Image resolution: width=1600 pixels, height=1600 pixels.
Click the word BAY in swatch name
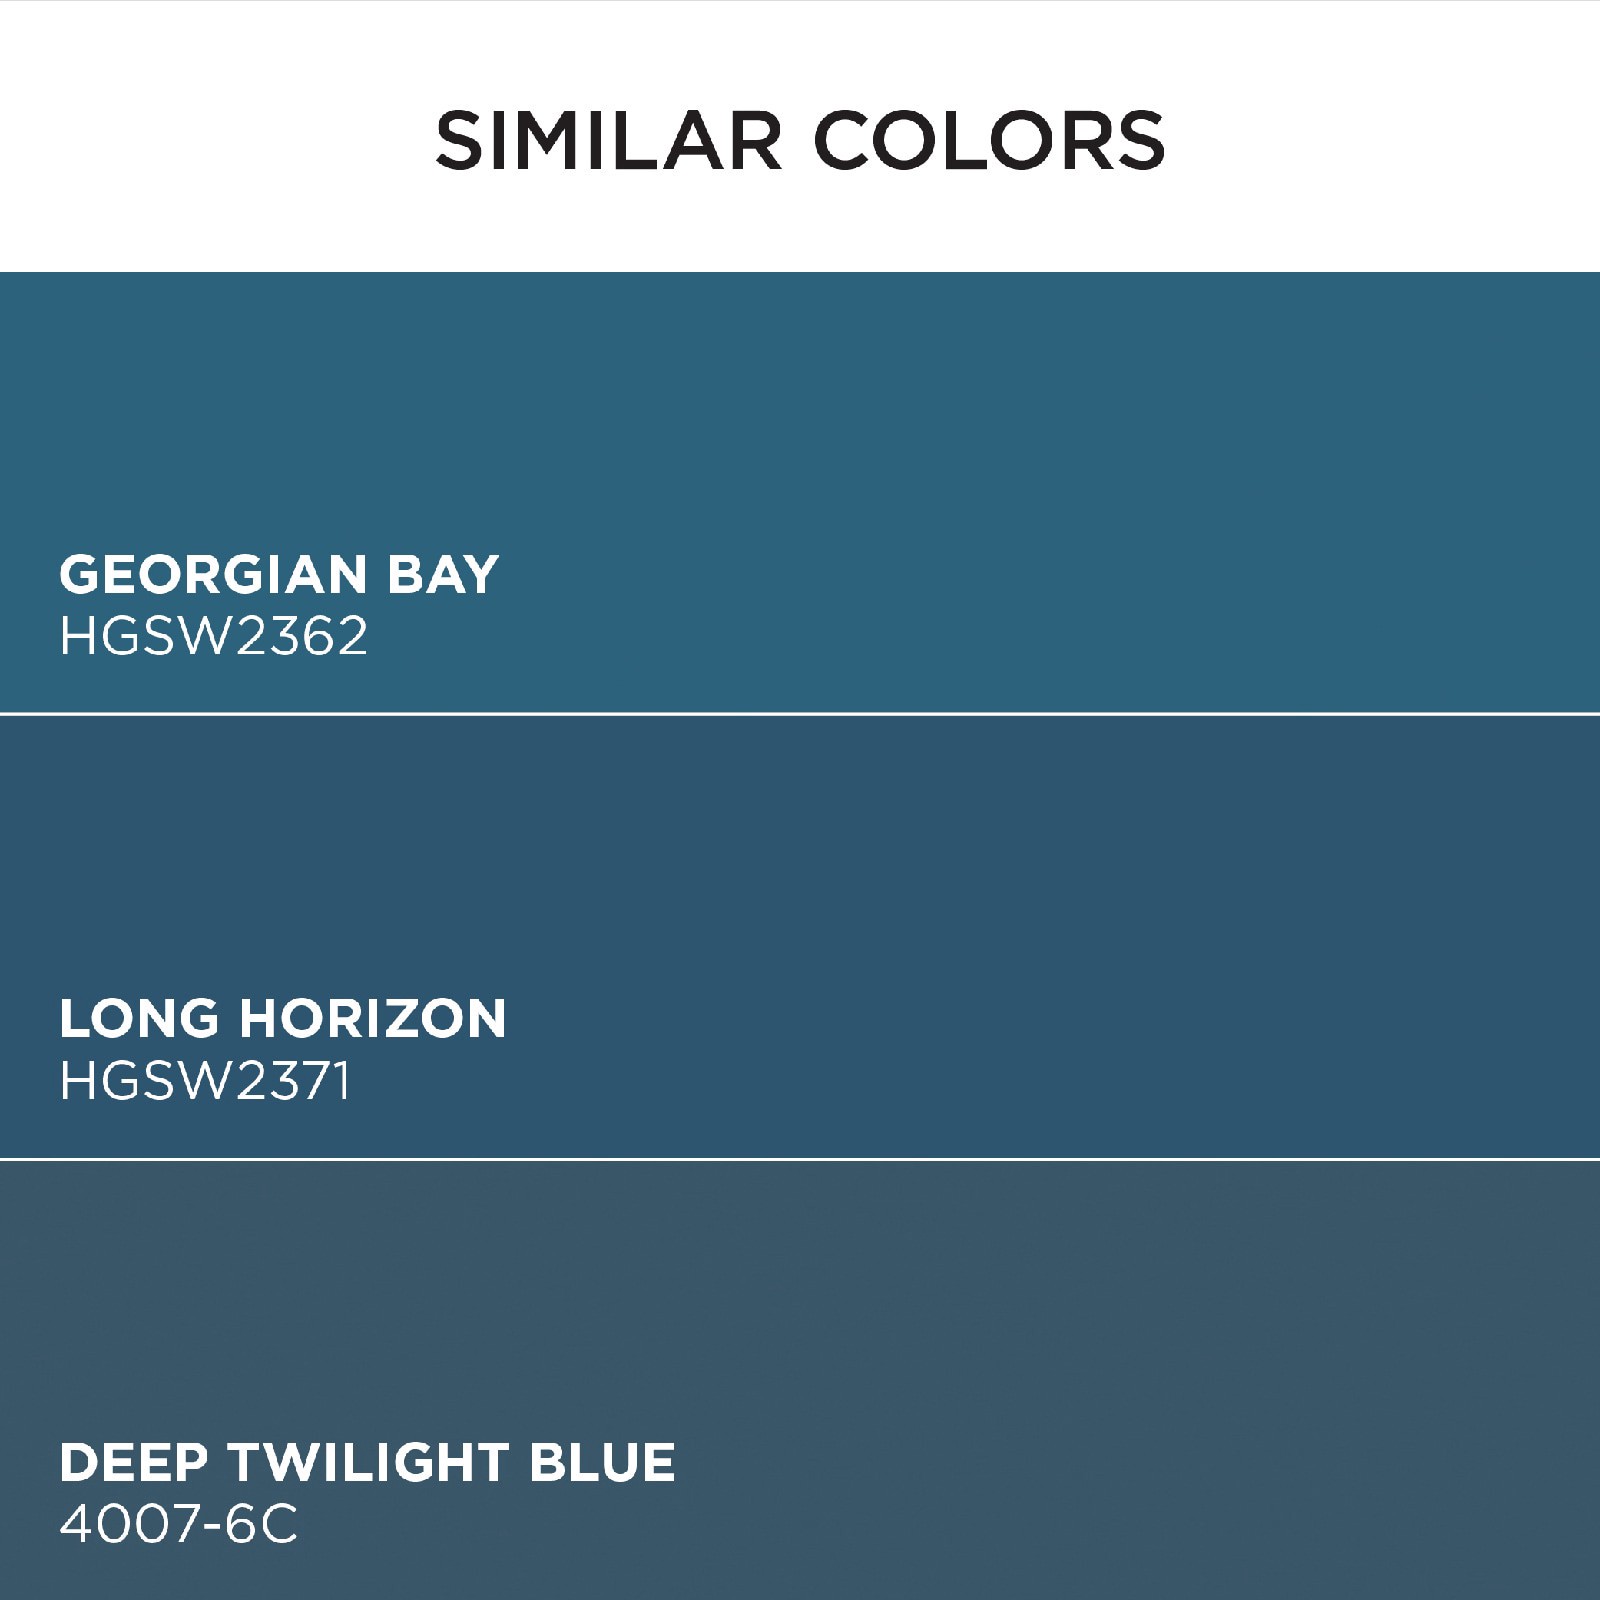coord(442,575)
